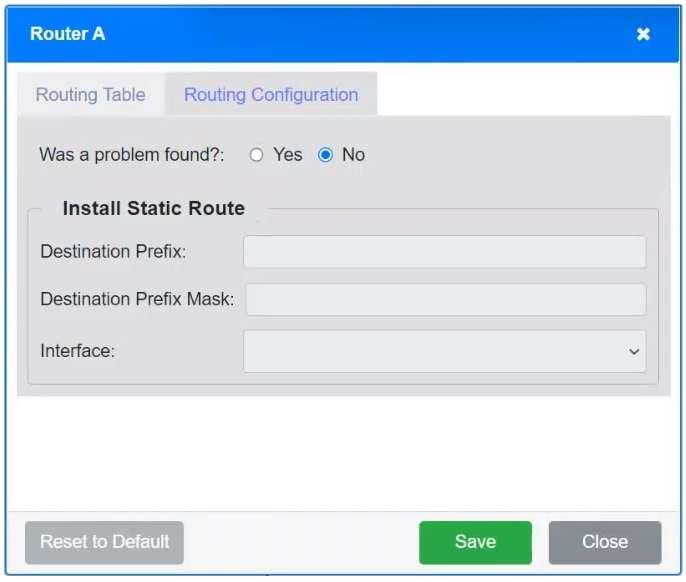The image size is (686, 582).
Task: Click the 'Destination Prefix Mask:' label
Action: [137, 299]
